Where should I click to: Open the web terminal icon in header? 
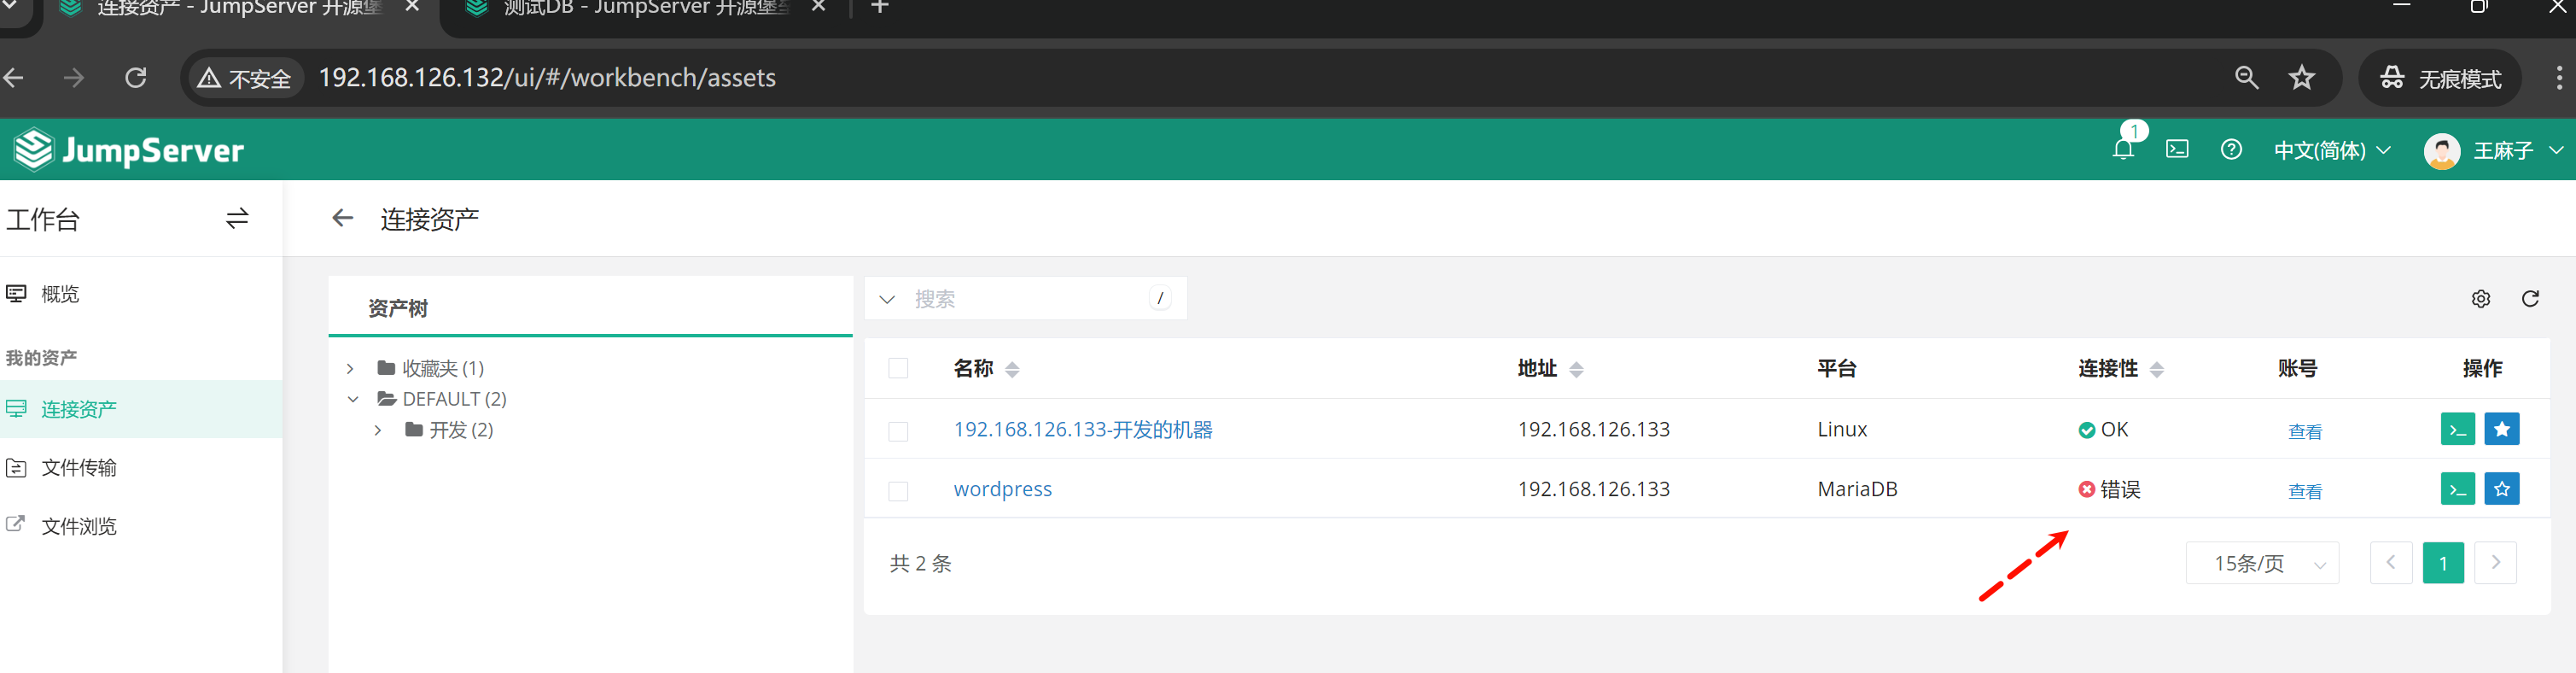[x=2177, y=150]
